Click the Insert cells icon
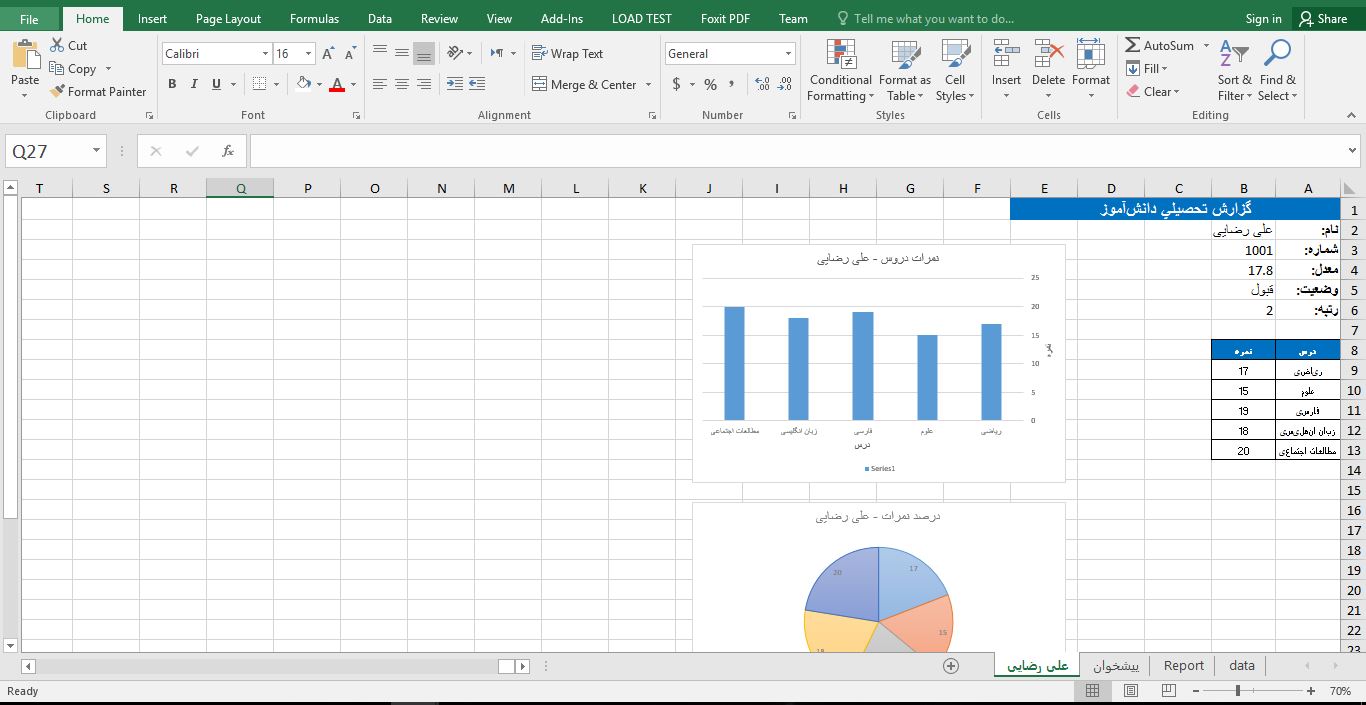The height and width of the screenshot is (705, 1366). point(1006,54)
